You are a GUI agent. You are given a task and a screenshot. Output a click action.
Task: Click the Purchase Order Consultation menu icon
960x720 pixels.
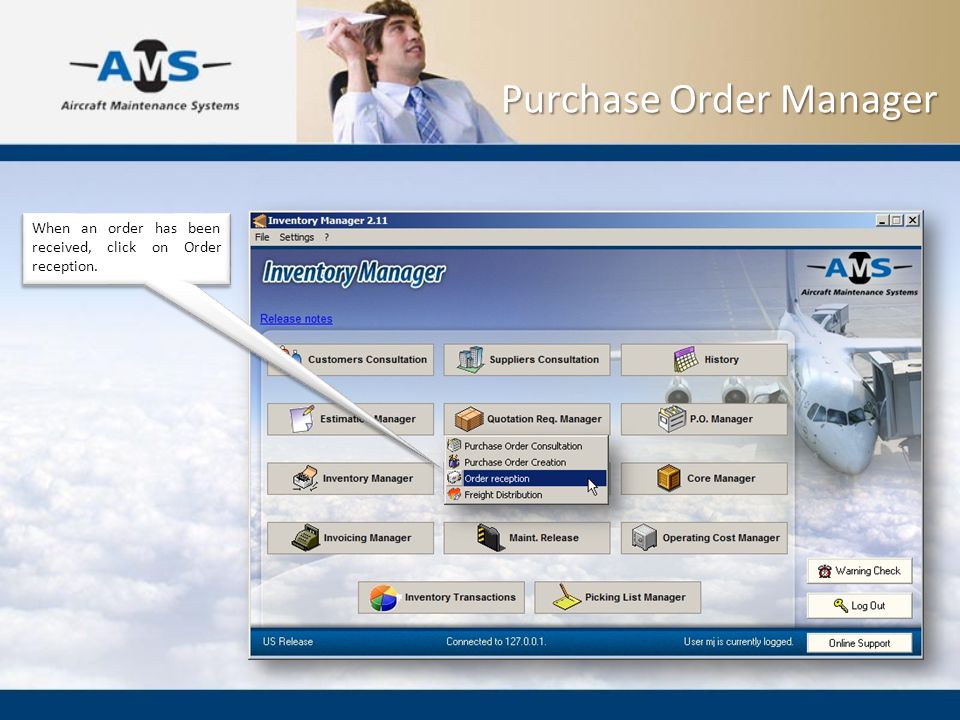454,446
